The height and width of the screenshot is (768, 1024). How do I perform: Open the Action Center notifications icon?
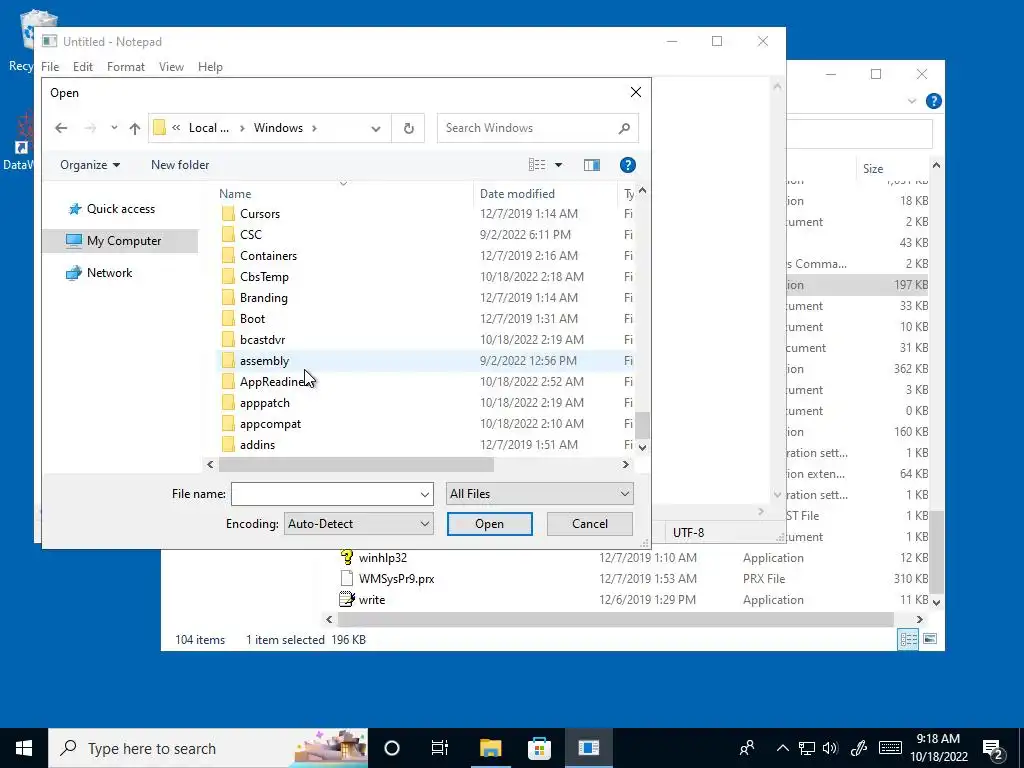click(993, 748)
